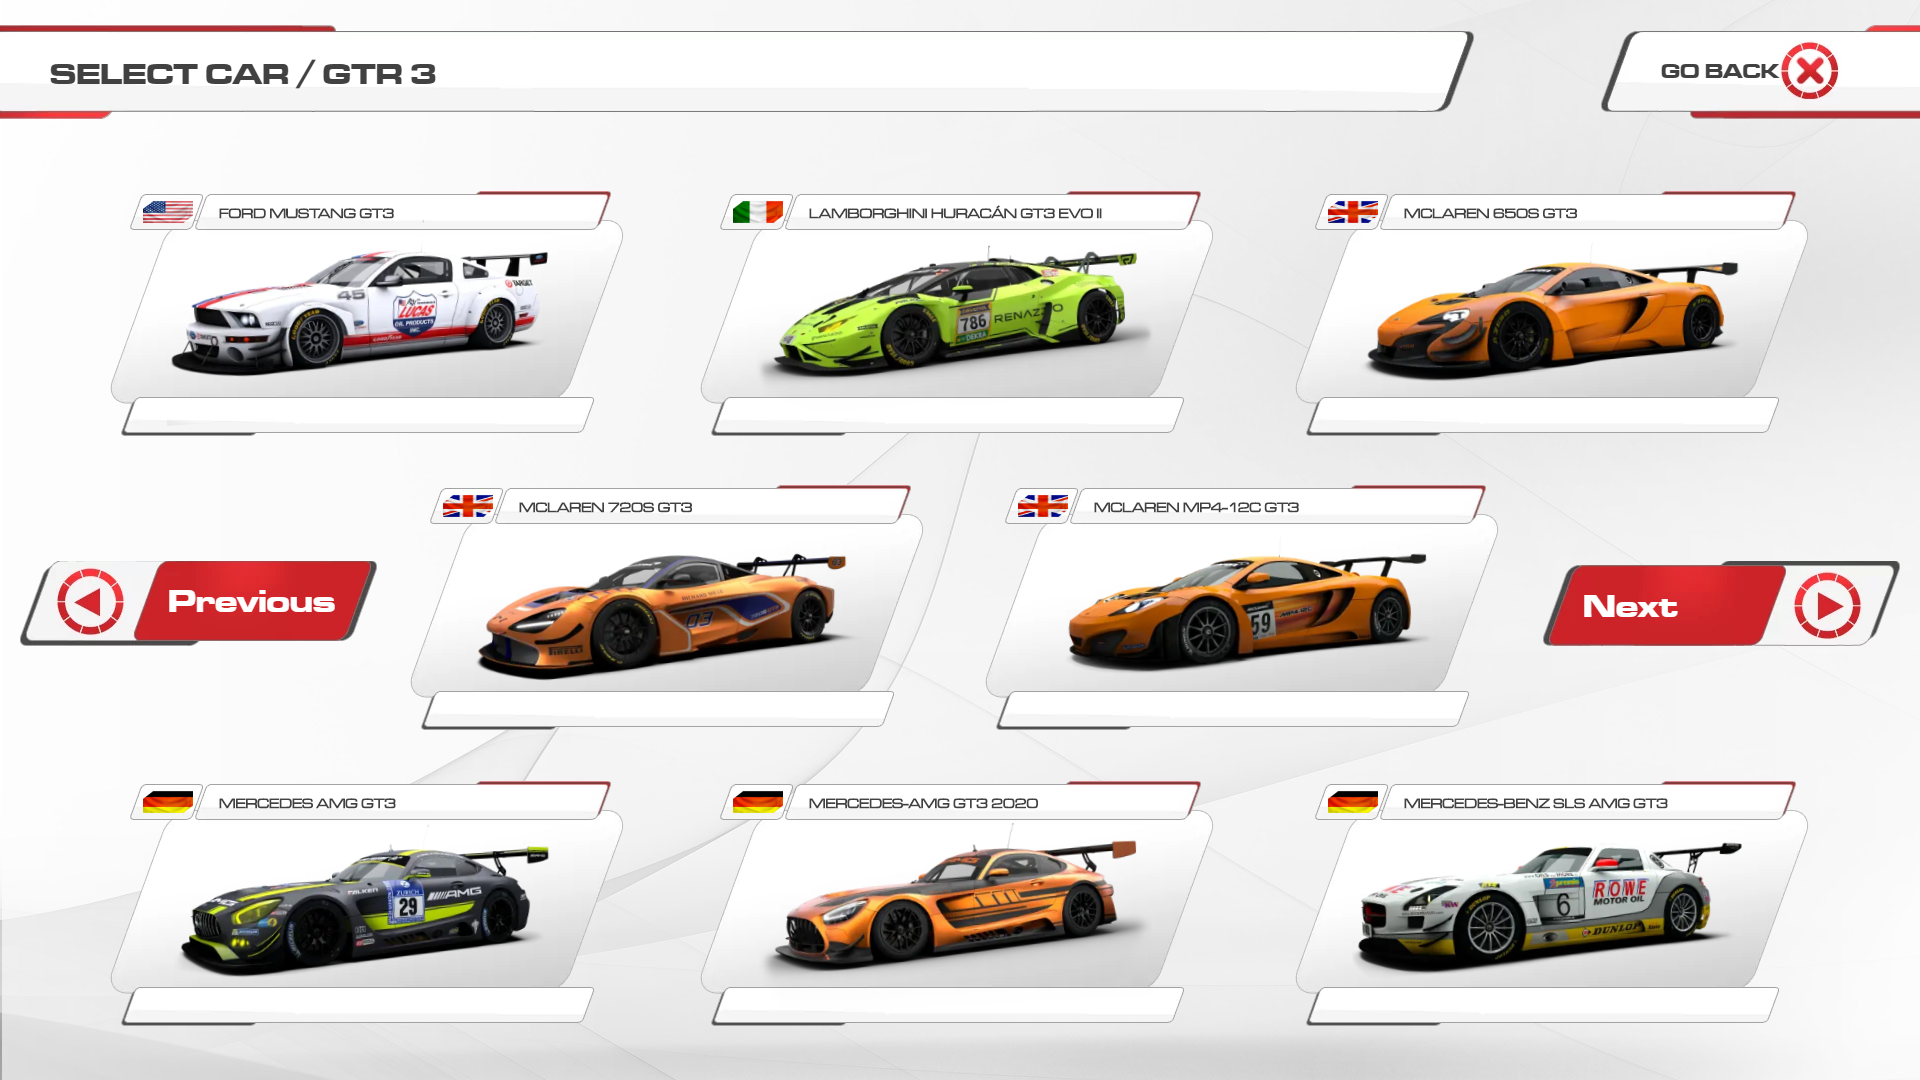Click the German flag beside Mercedes-Benz SLS AMG GT3

[1352, 802]
